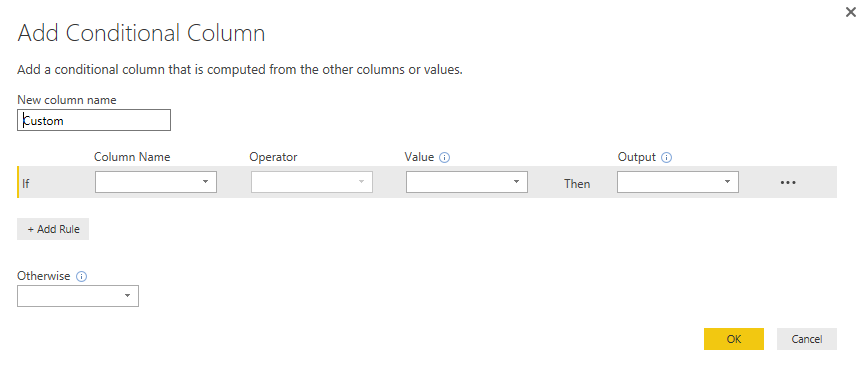Open the rule's ellipsis options menu
This screenshot has width=860, height=365.
[x=788, y=183]
